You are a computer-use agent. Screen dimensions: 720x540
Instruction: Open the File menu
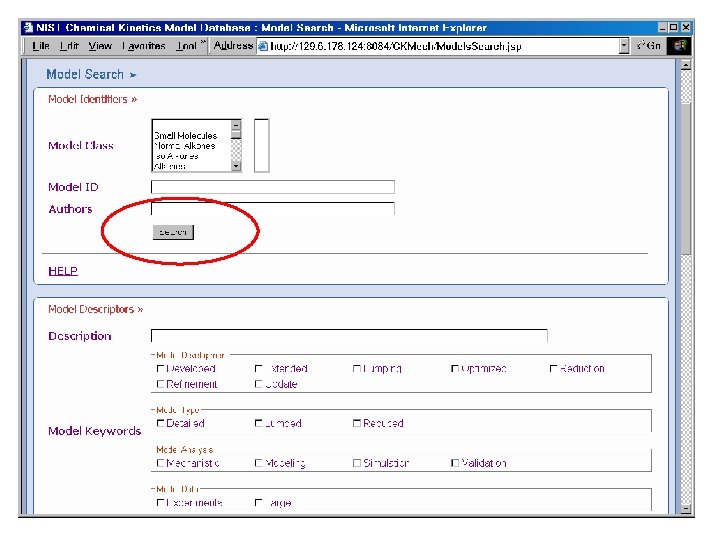click(41, 46)
